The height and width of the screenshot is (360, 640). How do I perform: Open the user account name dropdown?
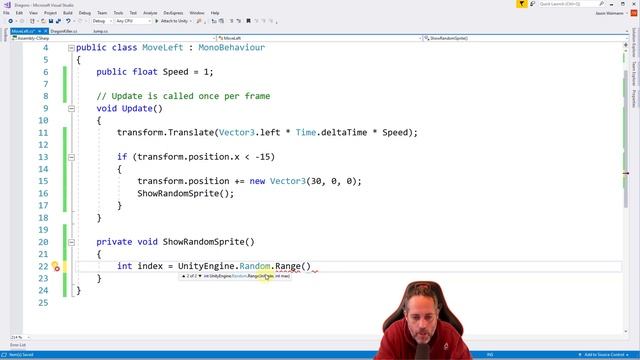(611, 13)
